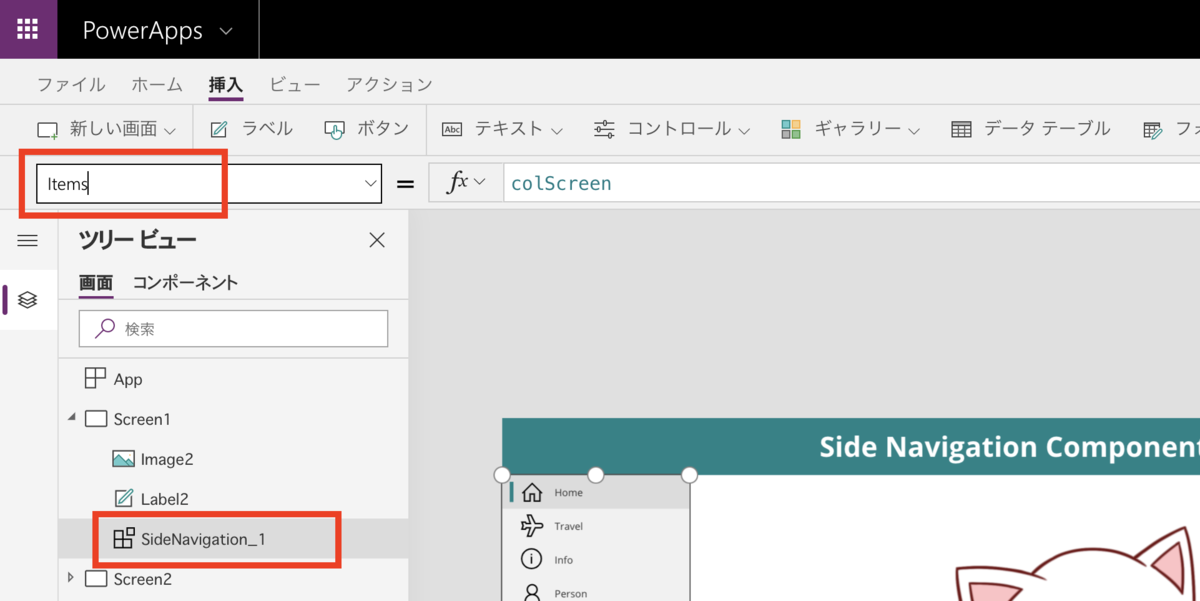
Task: Insert a ボタン control
Action: click(x=378, y=128)
